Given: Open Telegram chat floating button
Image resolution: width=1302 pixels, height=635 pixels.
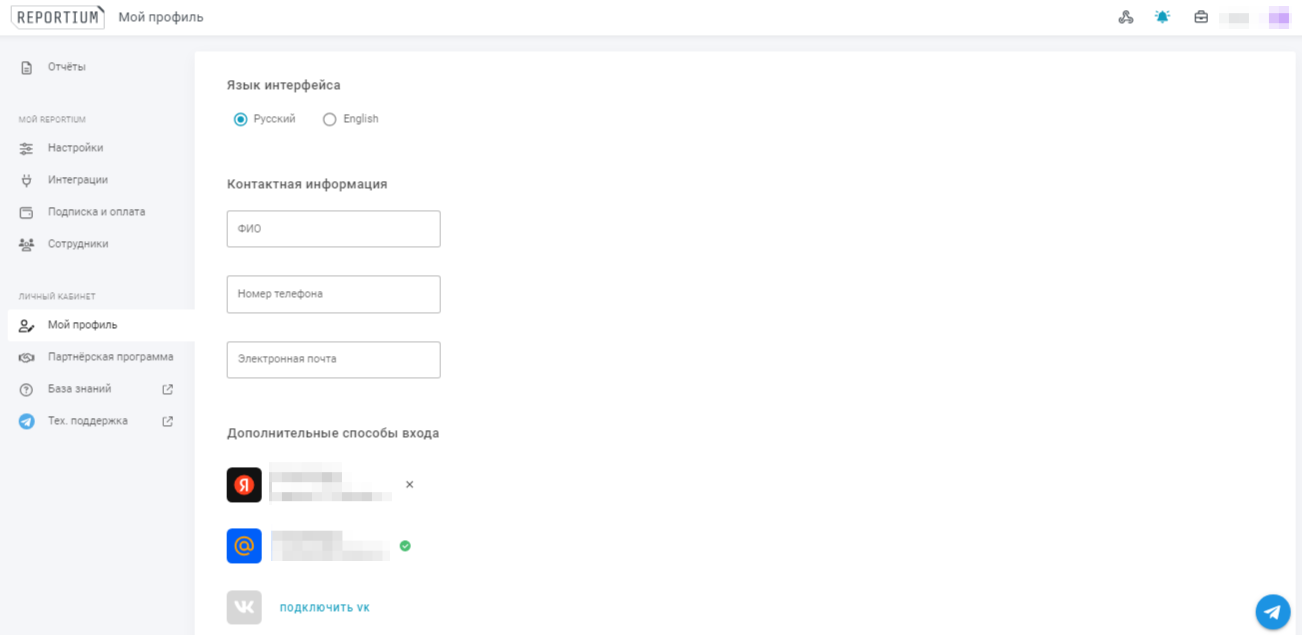Looking at the screenshot, I should click(1272, 611).
